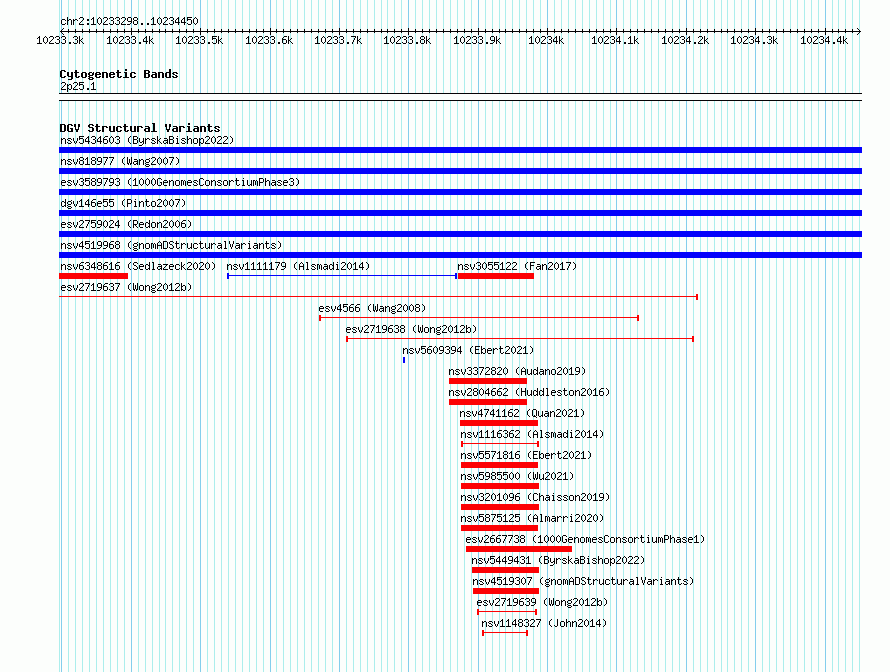Open esv4566 (Wang2008) label

tap(372, 308)
